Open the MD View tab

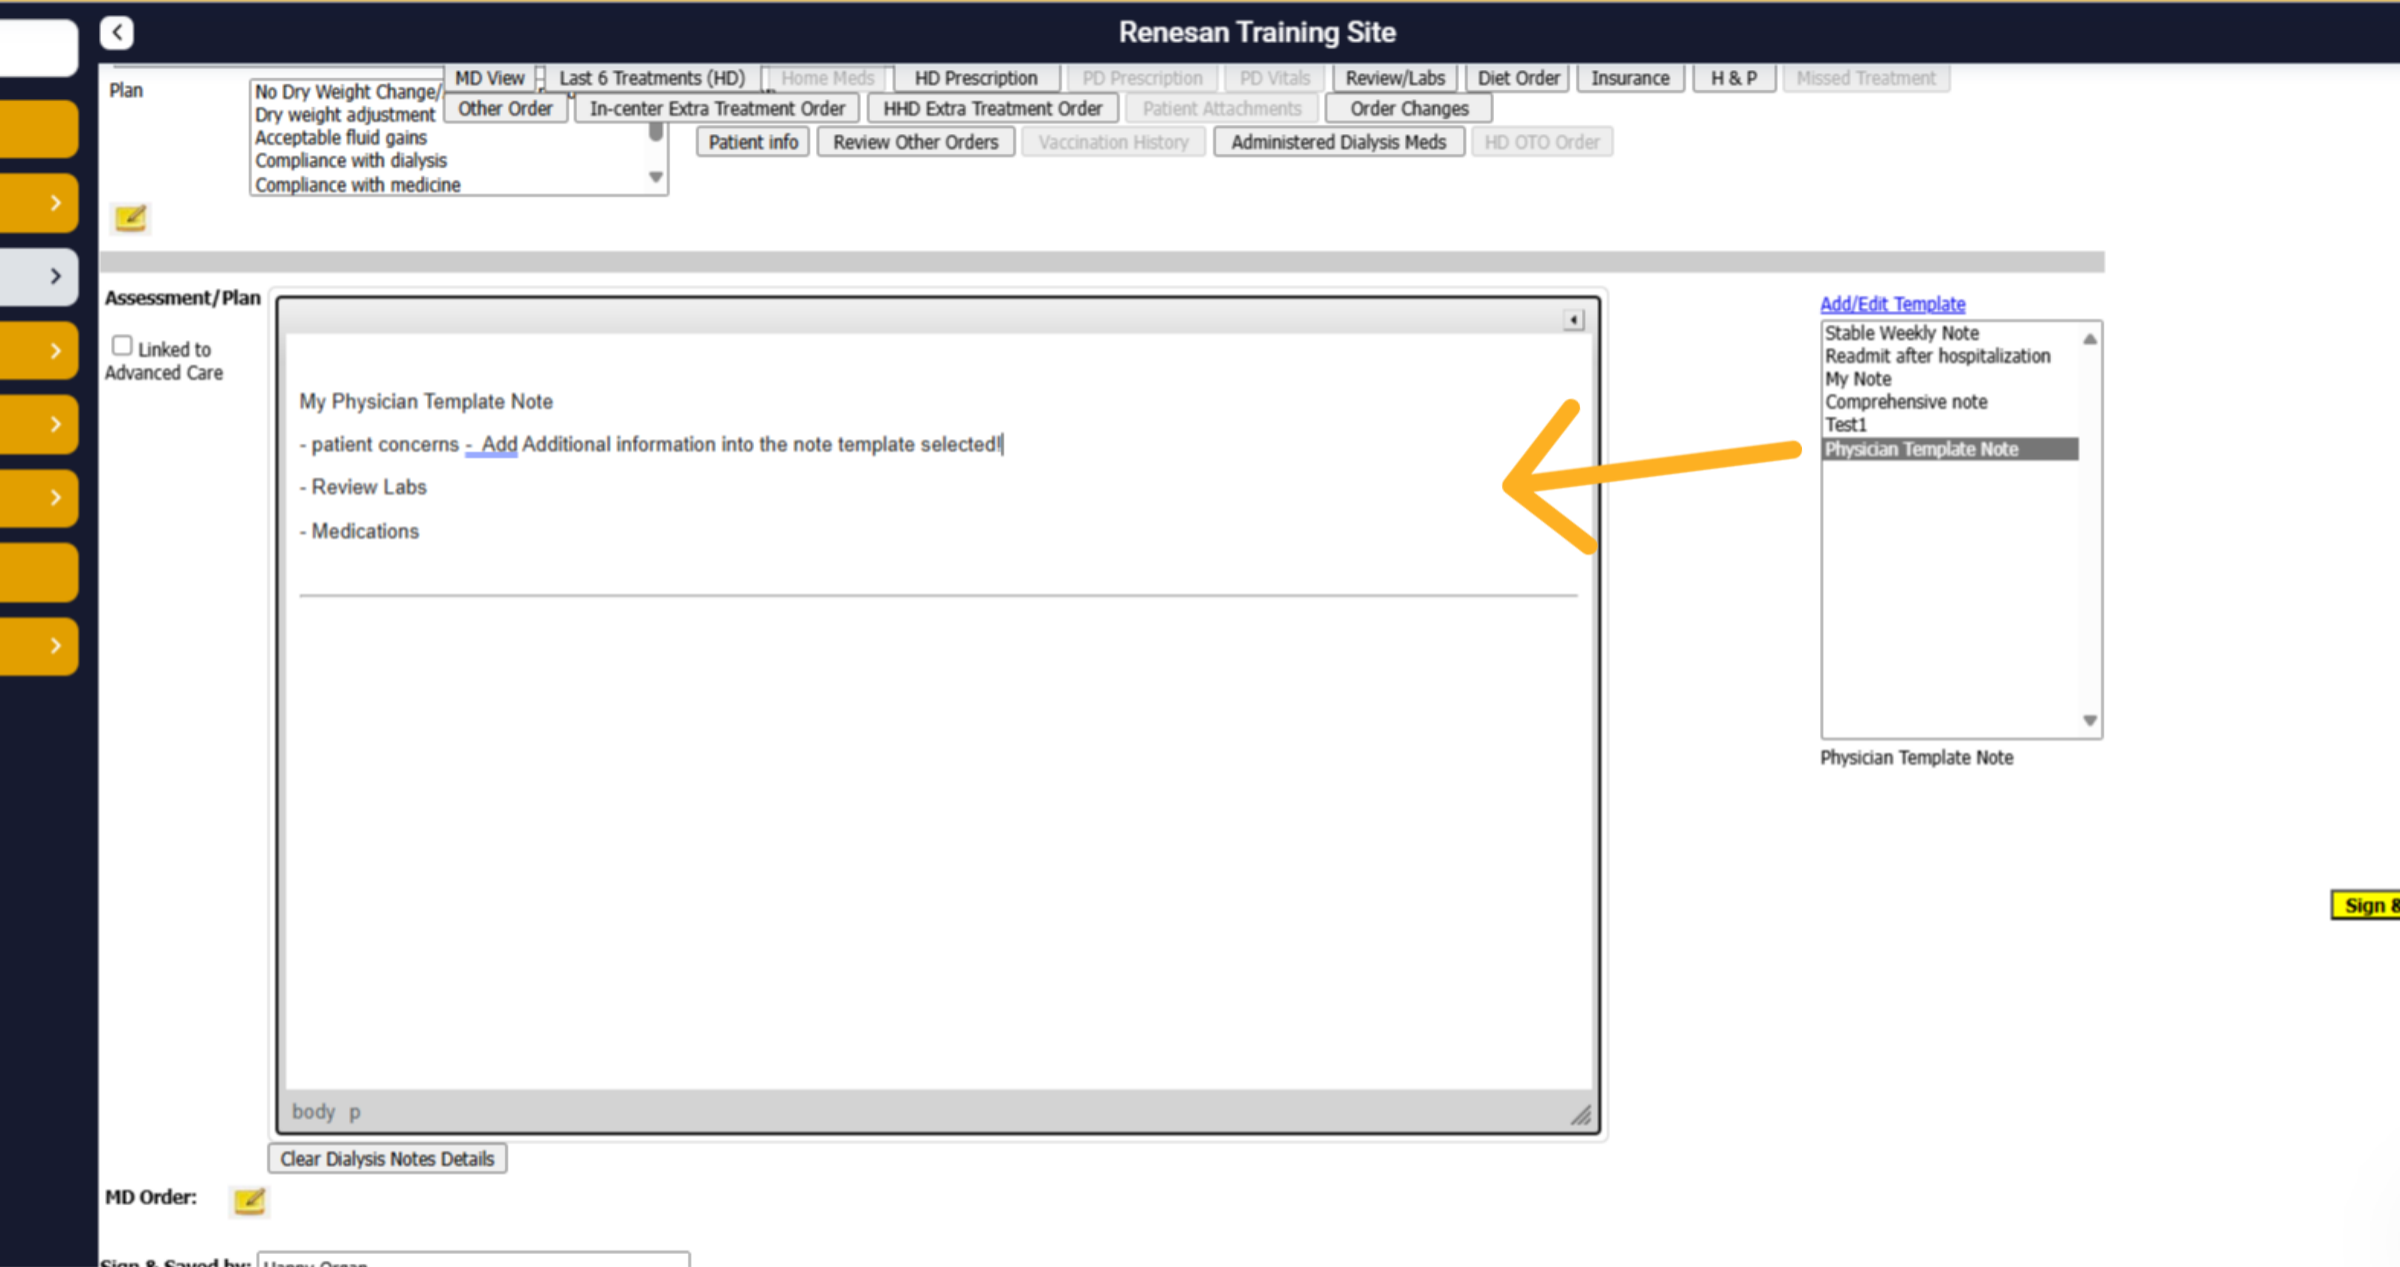(x=489, y=78)
